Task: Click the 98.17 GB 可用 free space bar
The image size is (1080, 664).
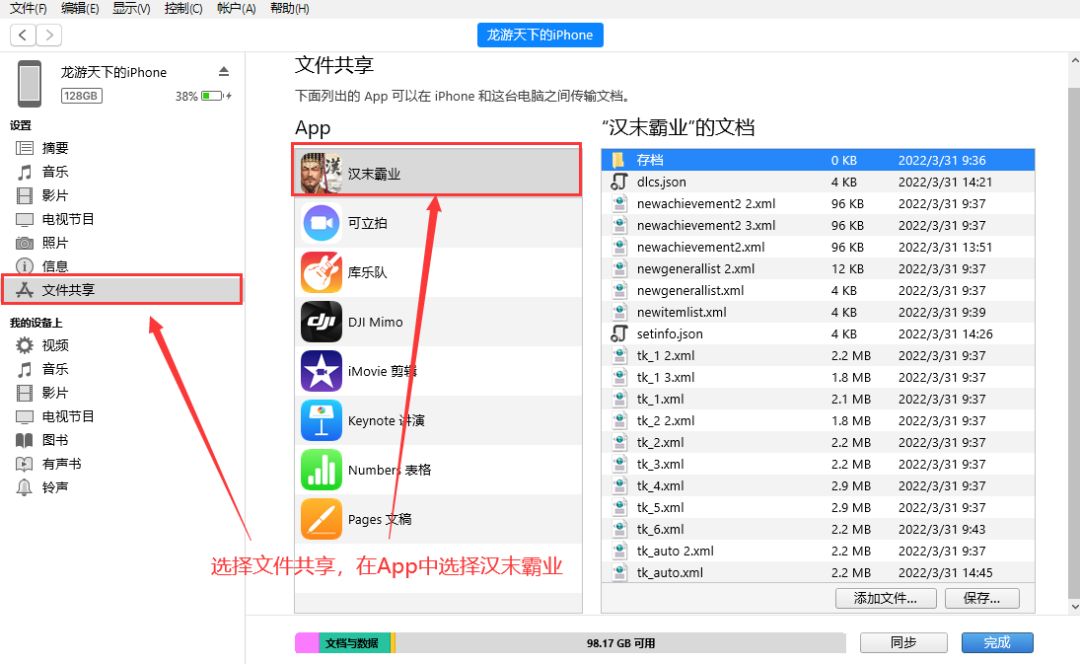Action: (621, 643)
